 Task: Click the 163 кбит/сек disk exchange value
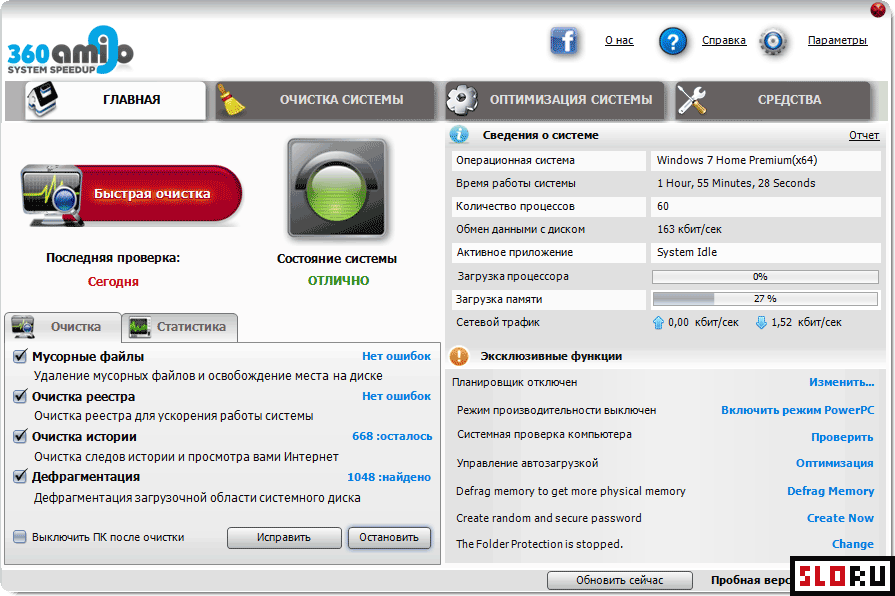[690, 229]
